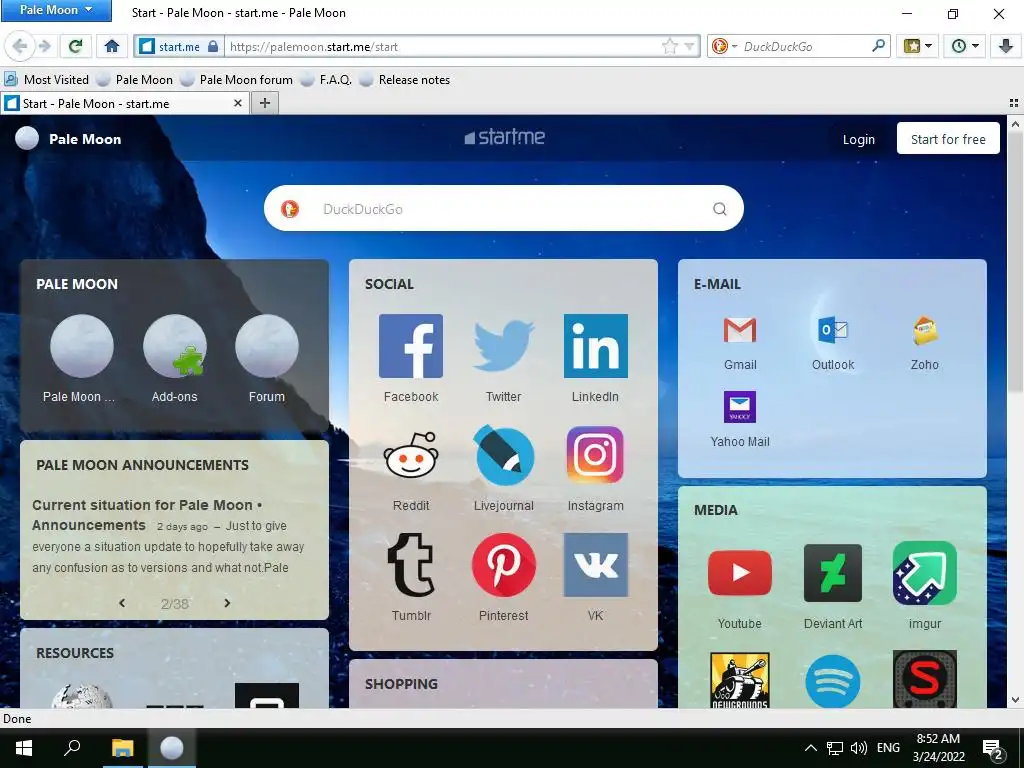Click the ENG language indicator
This screenshot has height=768, width=1024.
[x=888, y=748]
